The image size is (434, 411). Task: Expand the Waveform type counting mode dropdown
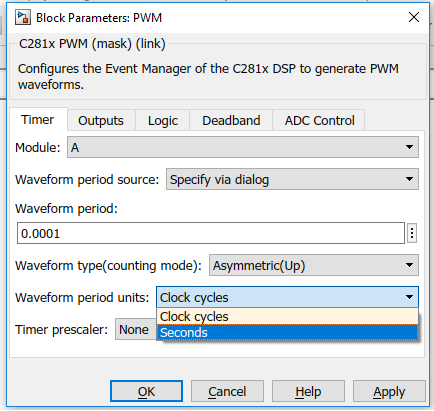tap(313, 265)
